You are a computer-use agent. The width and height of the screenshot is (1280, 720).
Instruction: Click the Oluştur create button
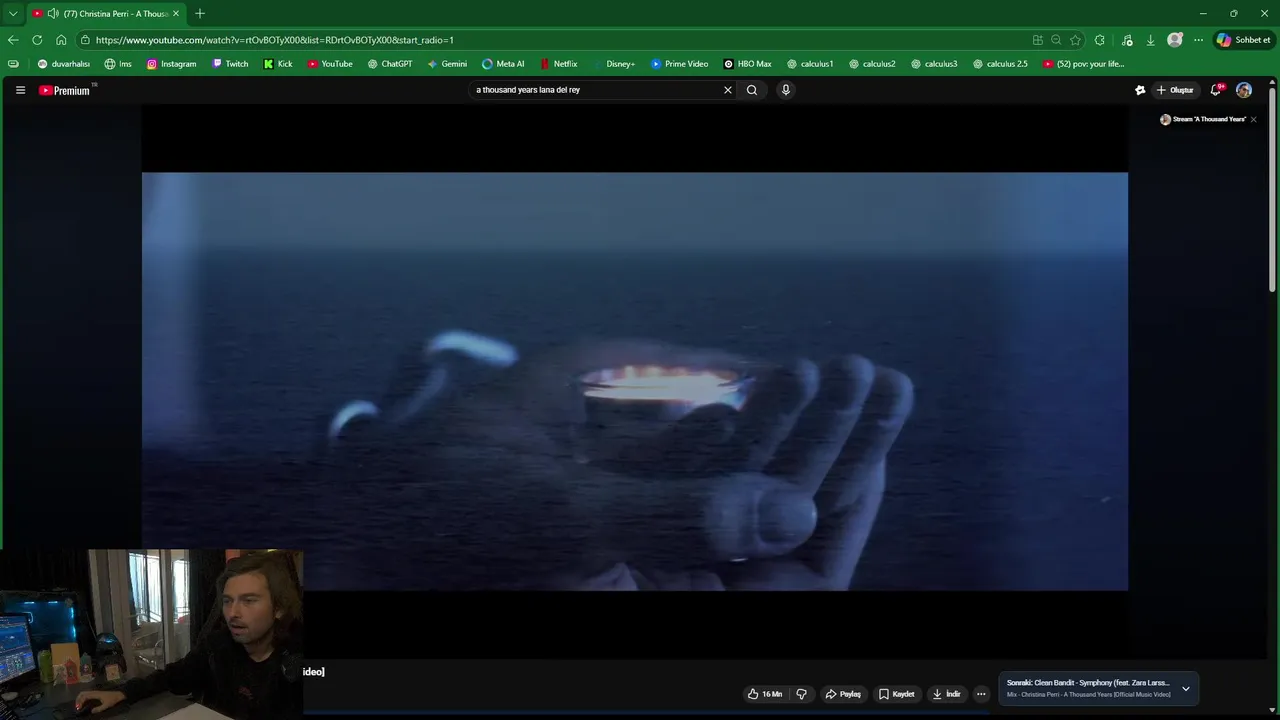click(x=1175, y=90)
